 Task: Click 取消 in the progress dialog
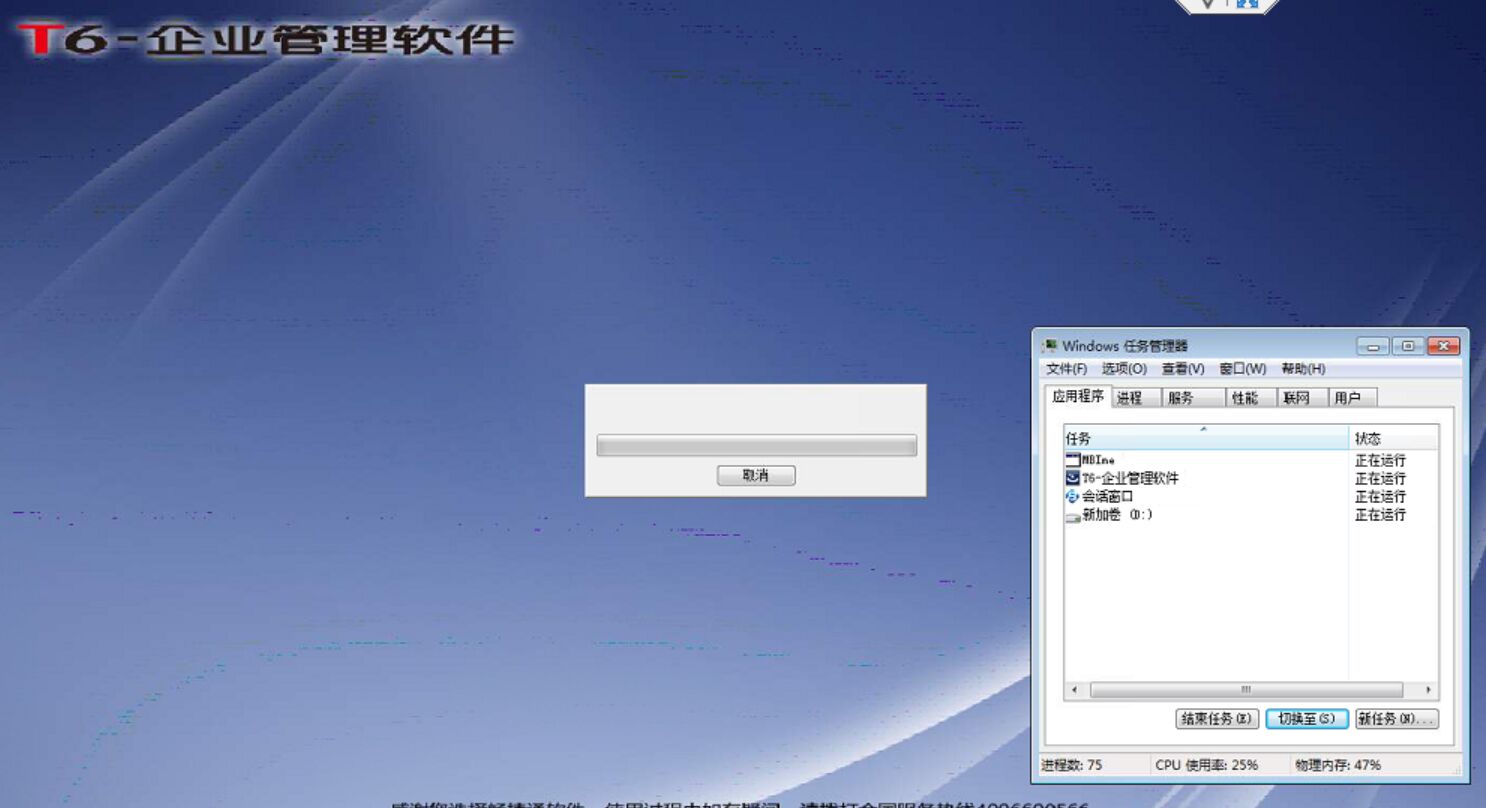coord(756,476)
